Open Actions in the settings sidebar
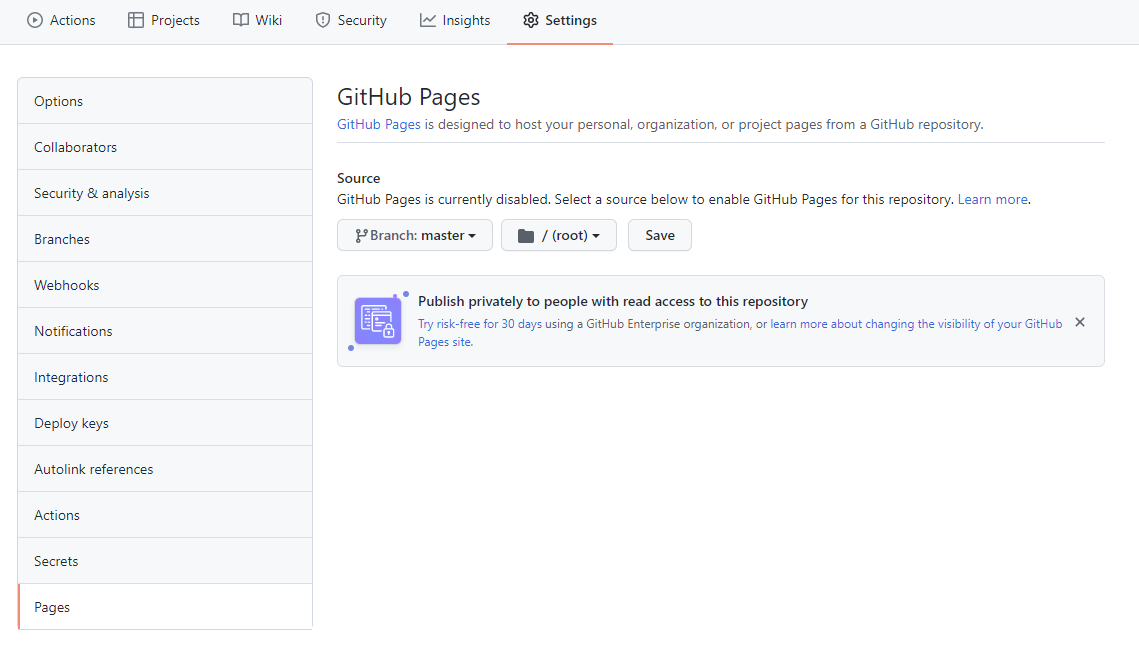1139x665 pixels. point(165,515)
